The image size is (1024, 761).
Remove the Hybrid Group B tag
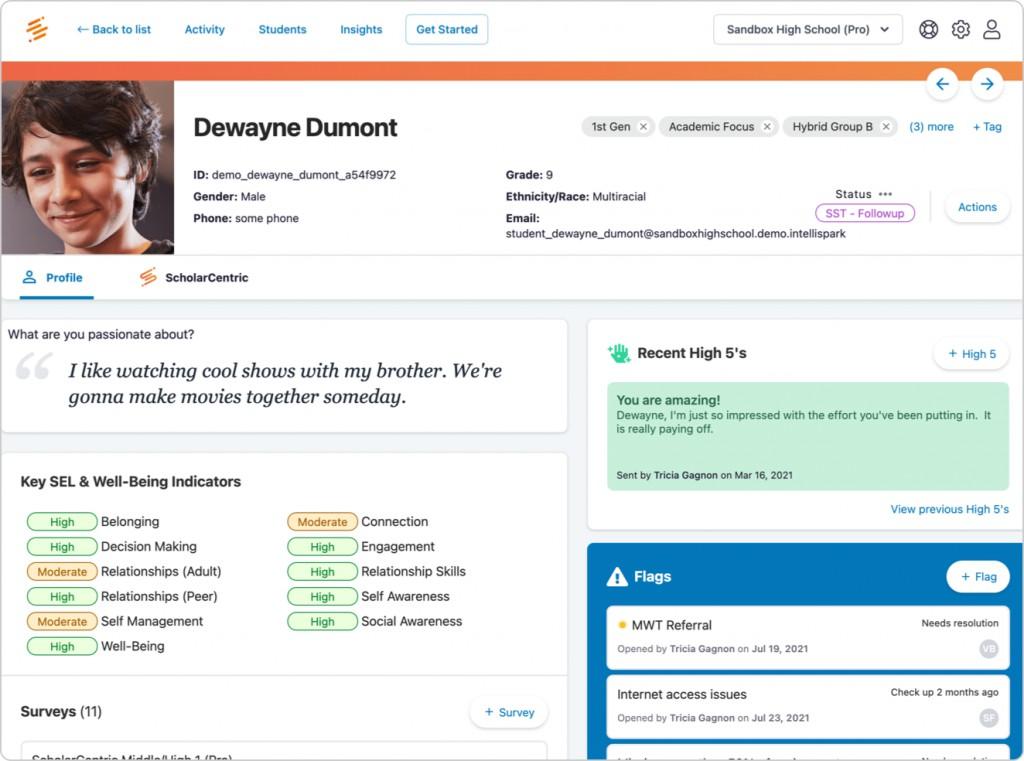tap(884, 127)
